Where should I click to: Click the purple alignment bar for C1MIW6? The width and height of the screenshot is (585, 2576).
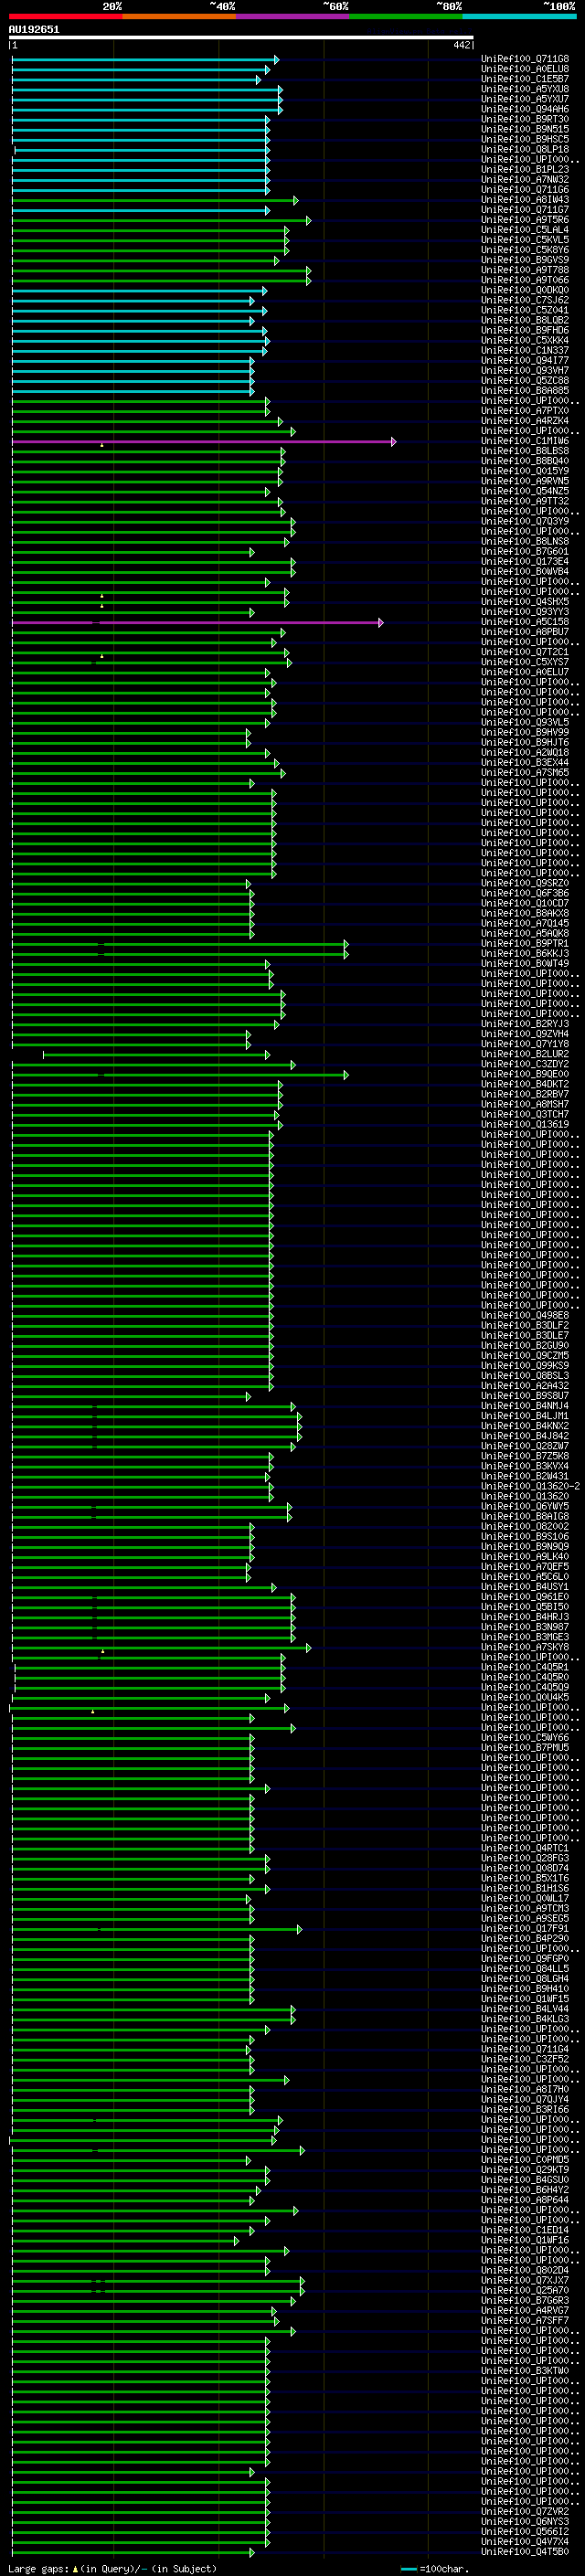[204, 441]
